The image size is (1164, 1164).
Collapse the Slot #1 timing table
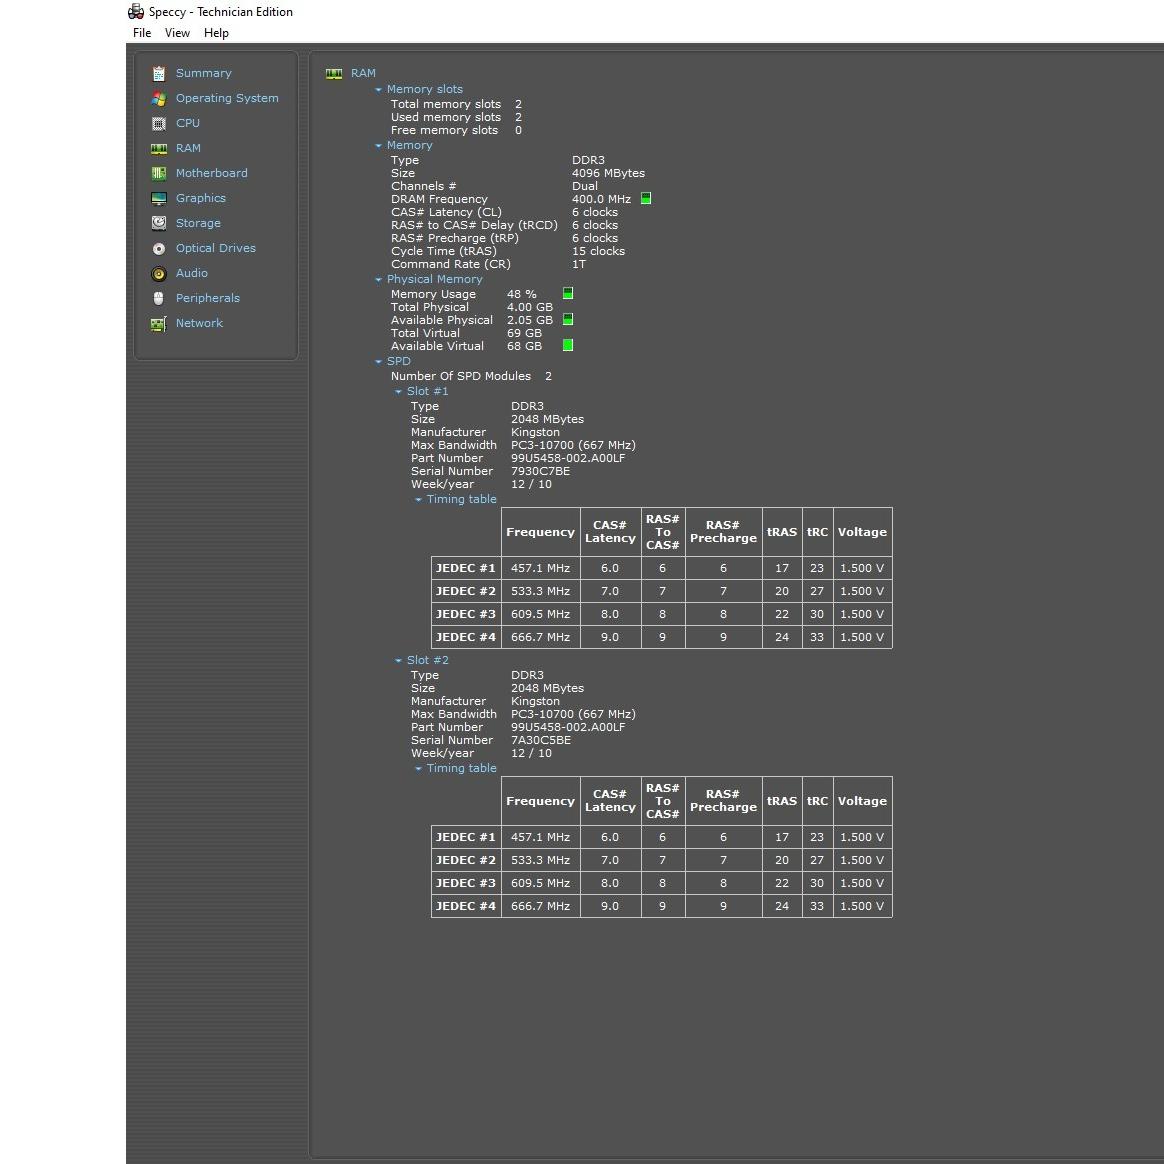tap(419, 500)
